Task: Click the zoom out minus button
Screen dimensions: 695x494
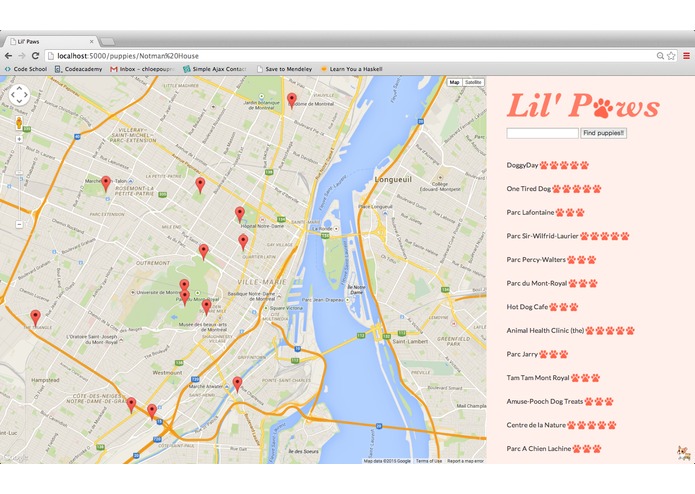Action: tap(19, 224)
